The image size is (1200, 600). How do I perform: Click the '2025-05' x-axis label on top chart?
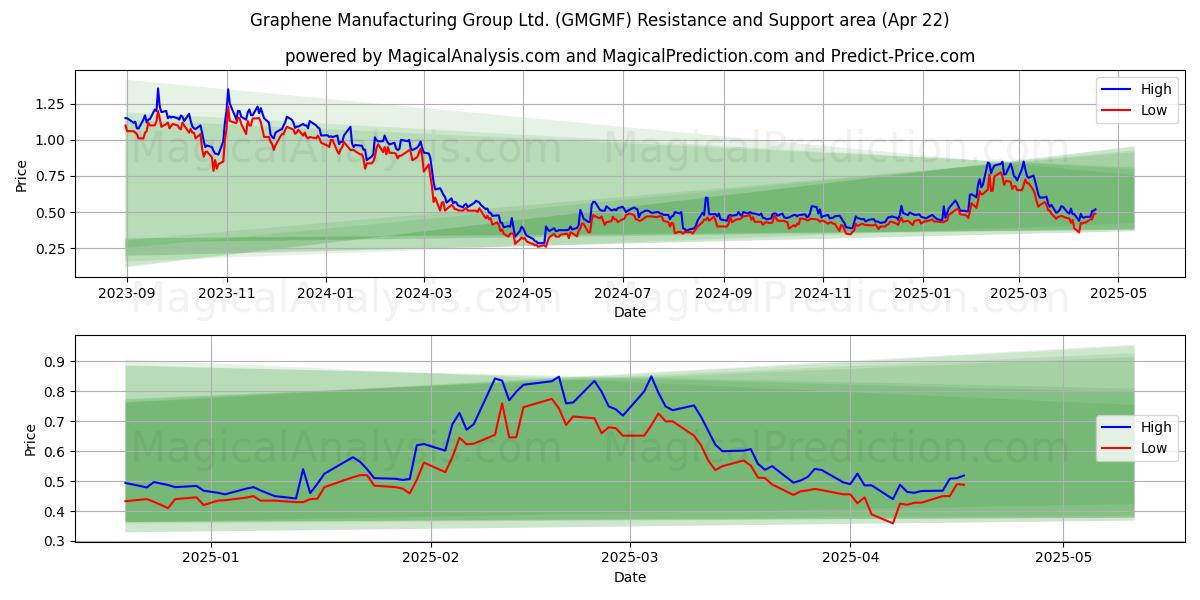[x=1118, y=294]
